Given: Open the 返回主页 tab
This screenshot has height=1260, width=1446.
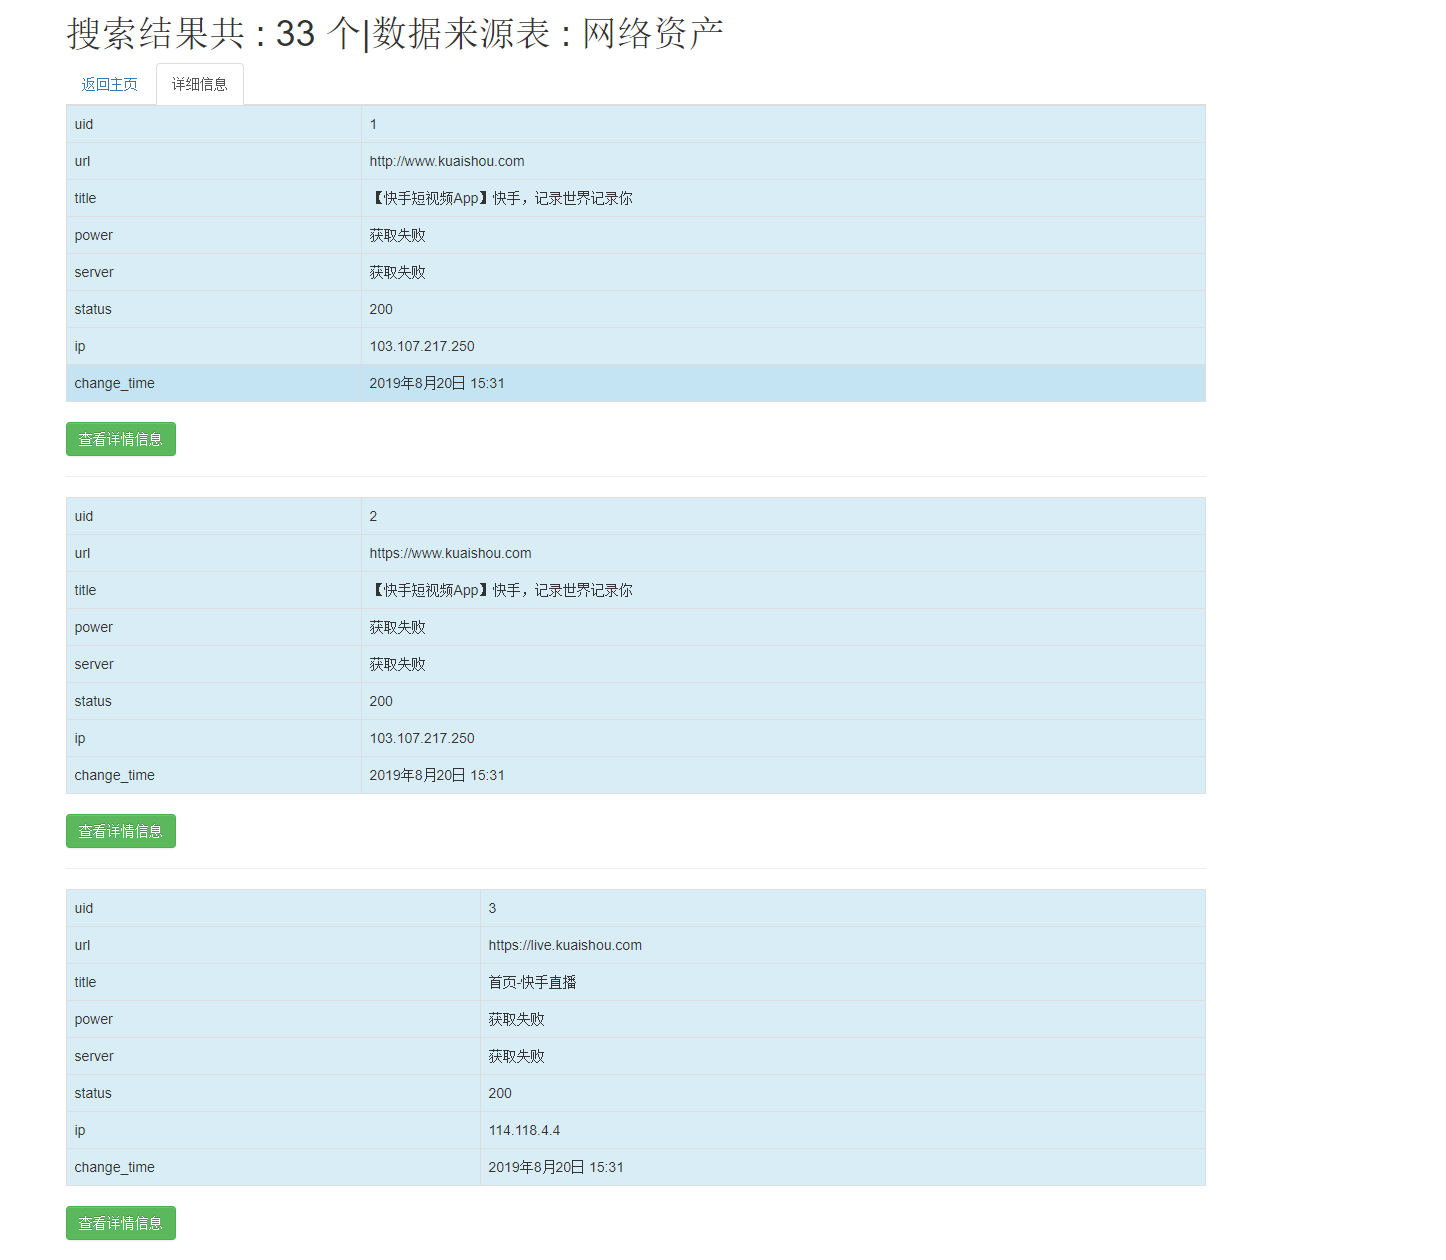Looking at the screenshot, I should click(110, 85).
